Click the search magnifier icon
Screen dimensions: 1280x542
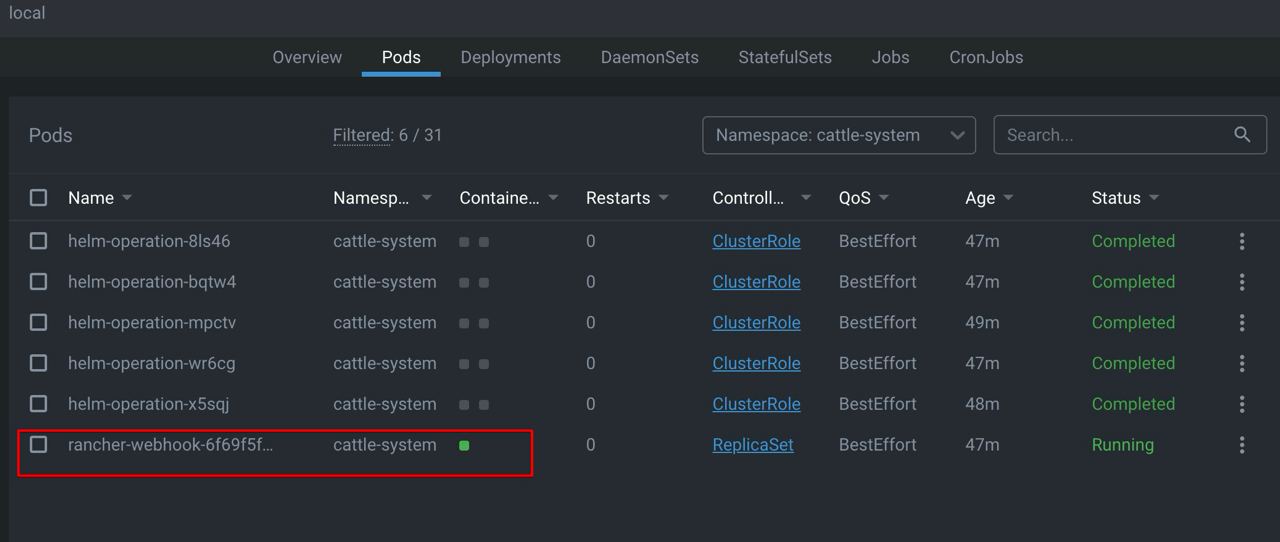[1242, 135]
